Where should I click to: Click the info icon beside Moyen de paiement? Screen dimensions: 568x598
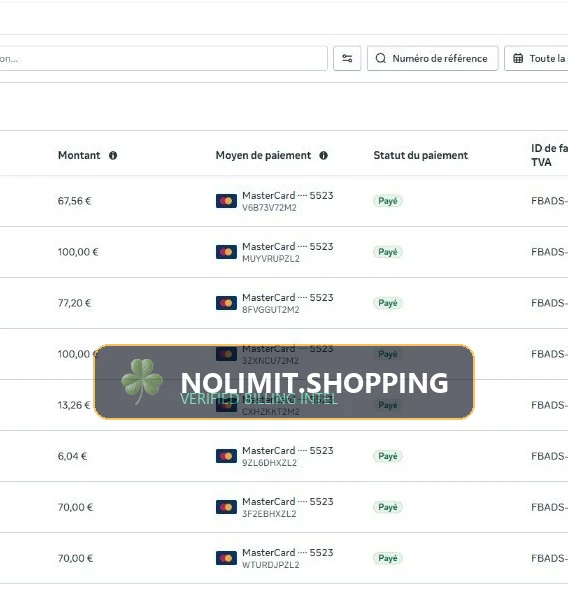pos(323,156)
